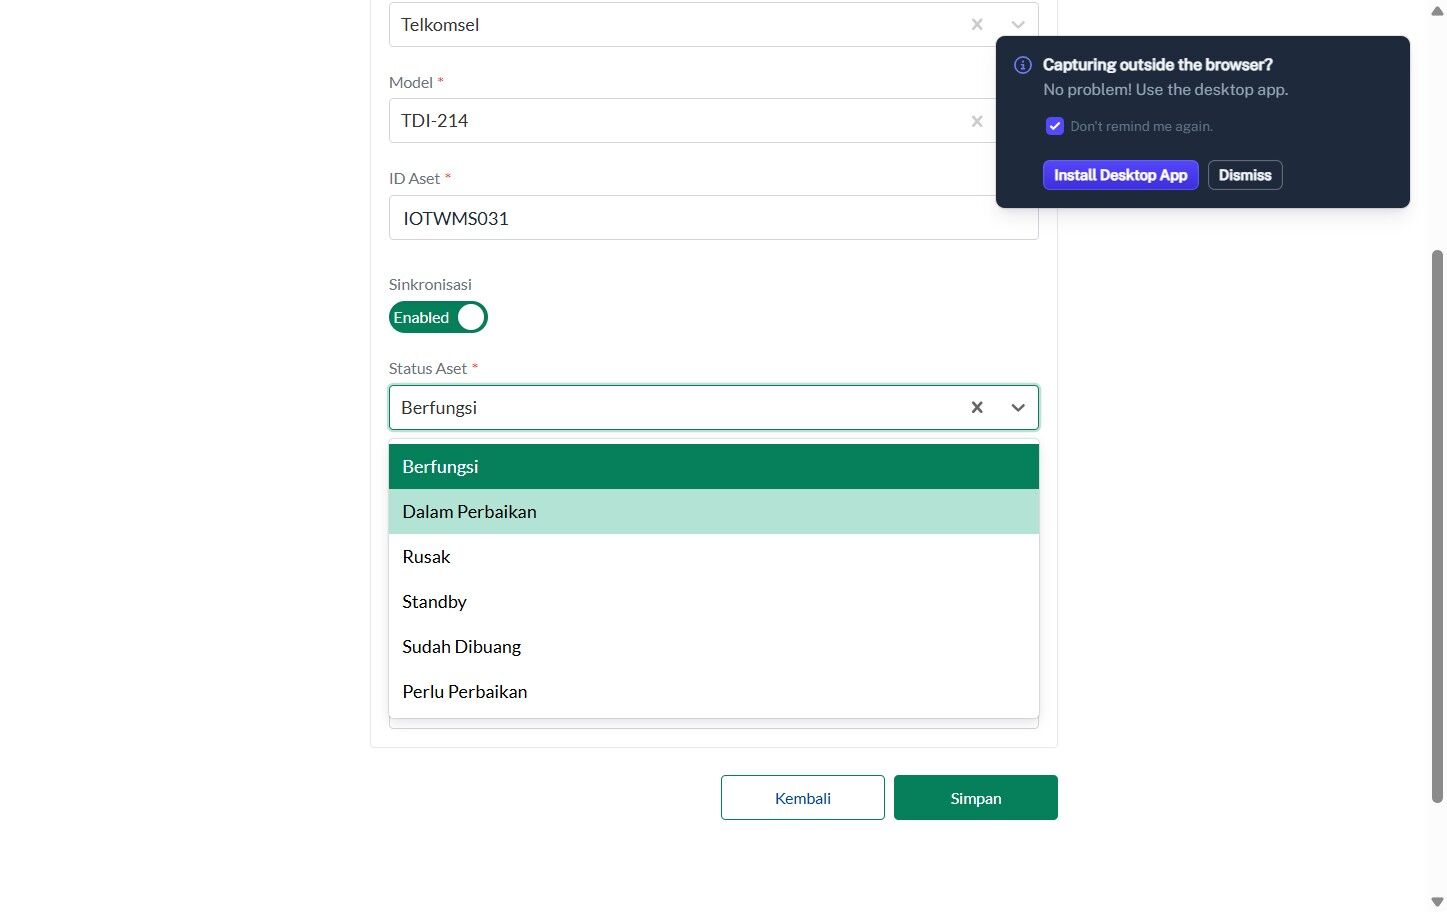Expand the Telkomsel dropdown chevron

1018,25
